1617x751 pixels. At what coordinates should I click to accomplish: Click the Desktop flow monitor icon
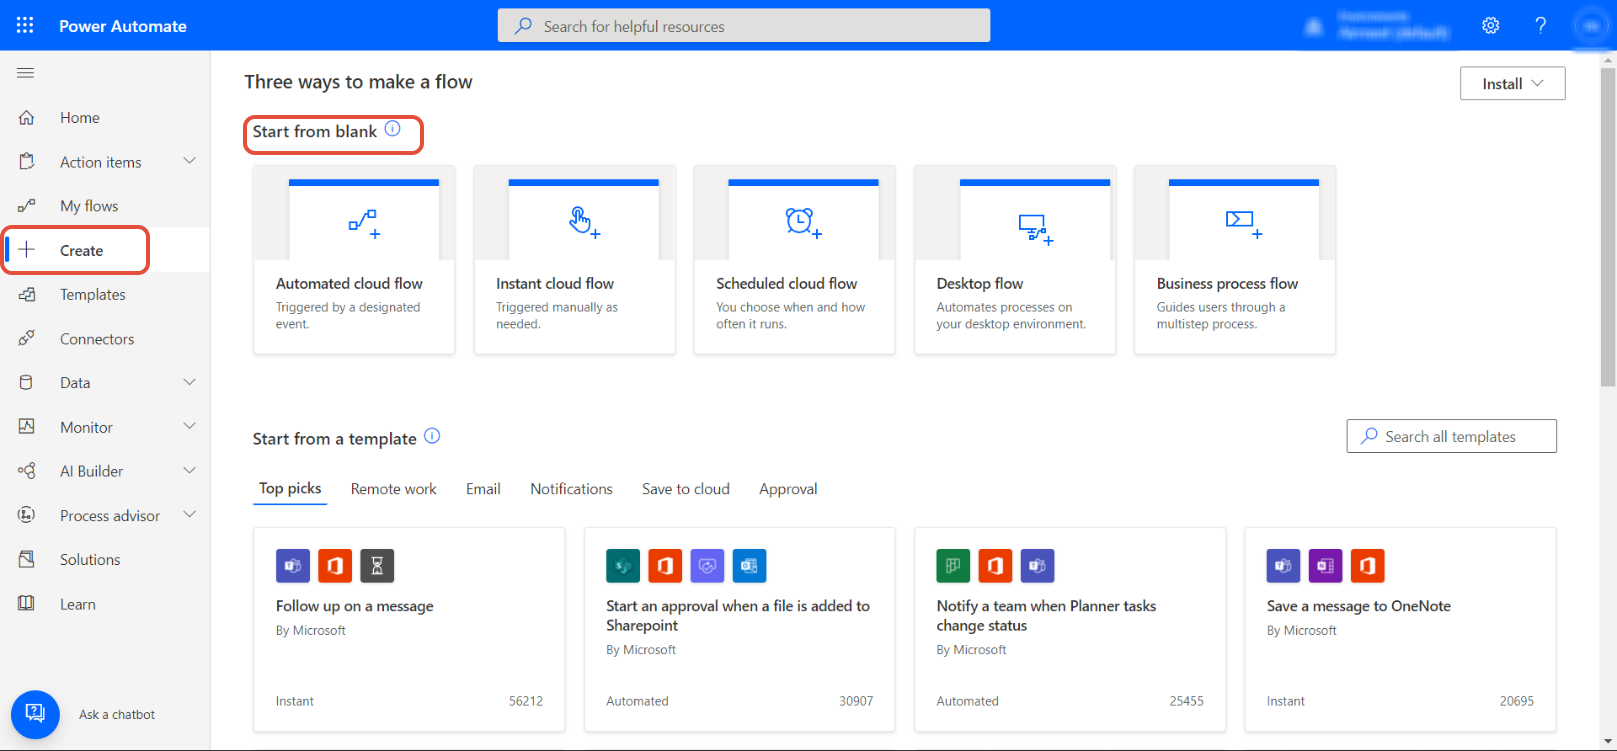1035,229
